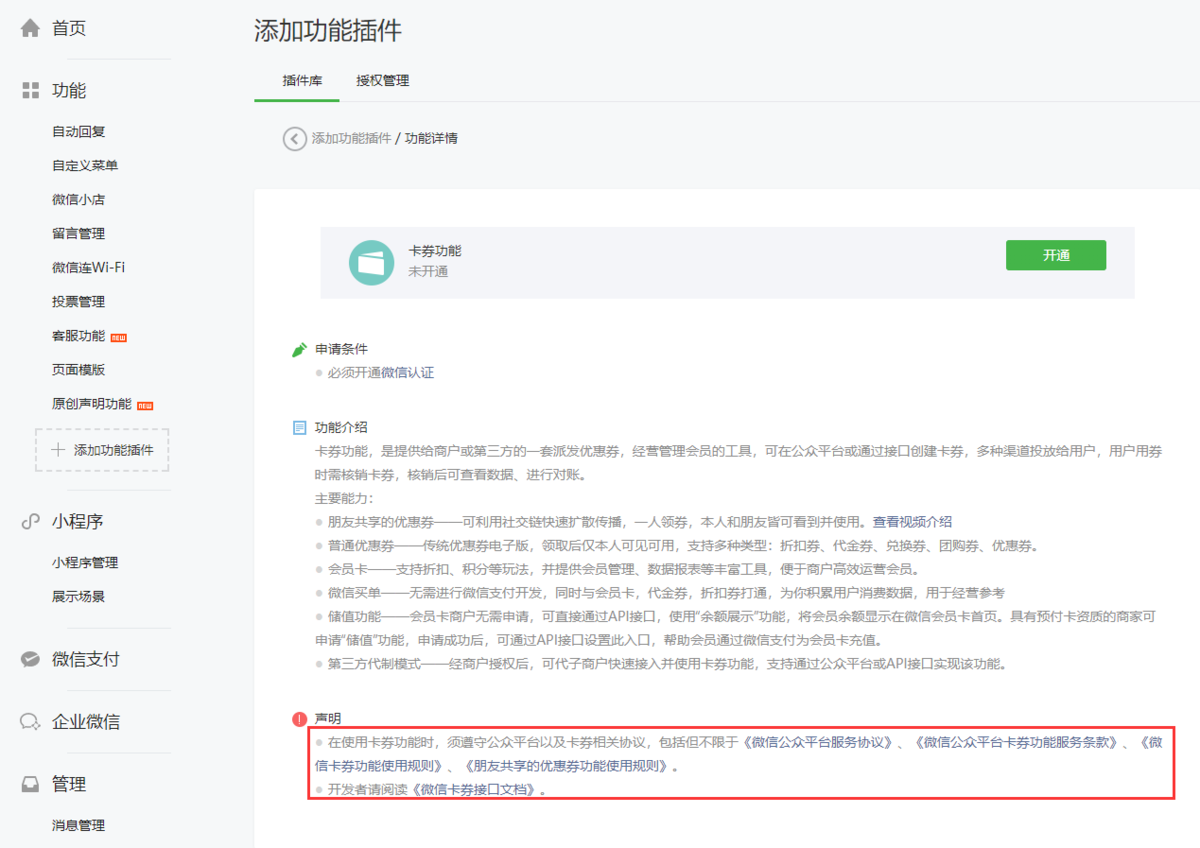
Task: Select the 小程序 sidebar section heading
Action: (x=78, y=521)
